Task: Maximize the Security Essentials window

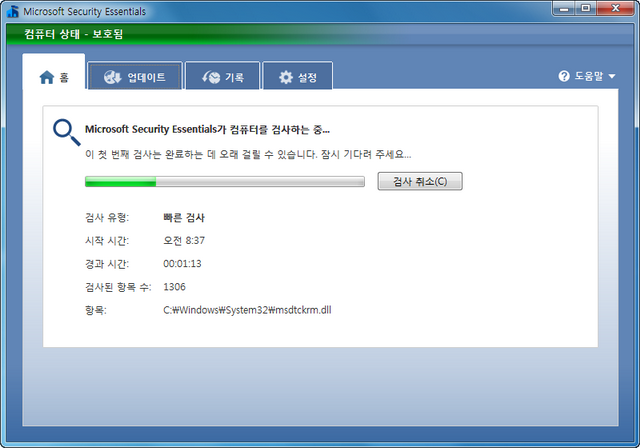Action: (x=586, y=8)
